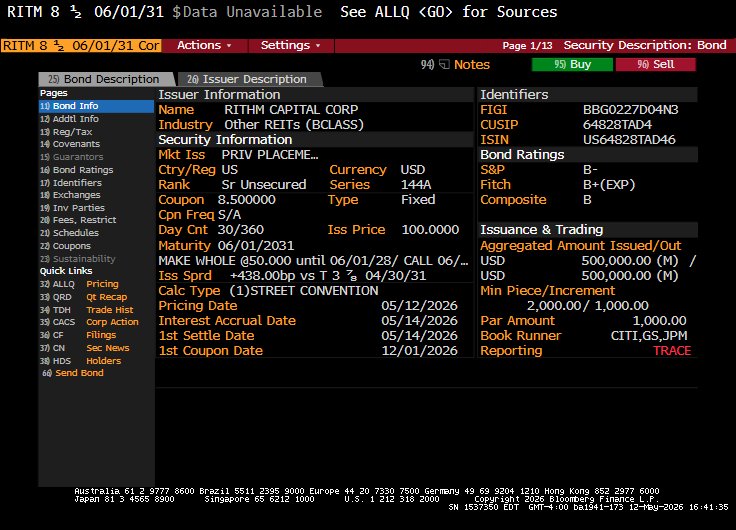Screen dimensions: 736x530
Task: Click Calc Type (1)STREET CONVENTION
Action: pos(304,291)
